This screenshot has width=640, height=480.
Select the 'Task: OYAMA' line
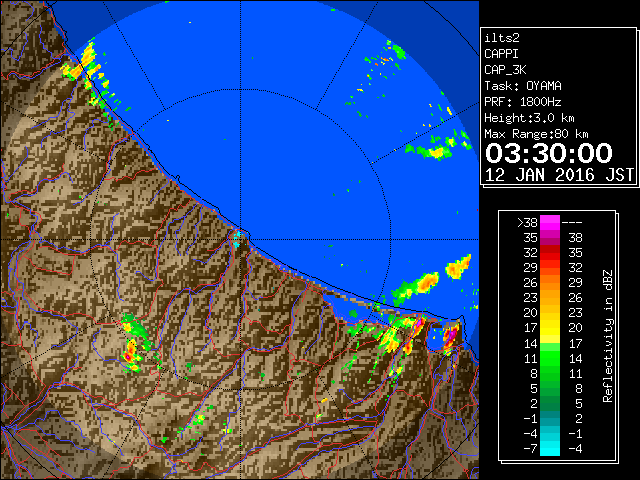pyautogui.click(x=523, y=86)
